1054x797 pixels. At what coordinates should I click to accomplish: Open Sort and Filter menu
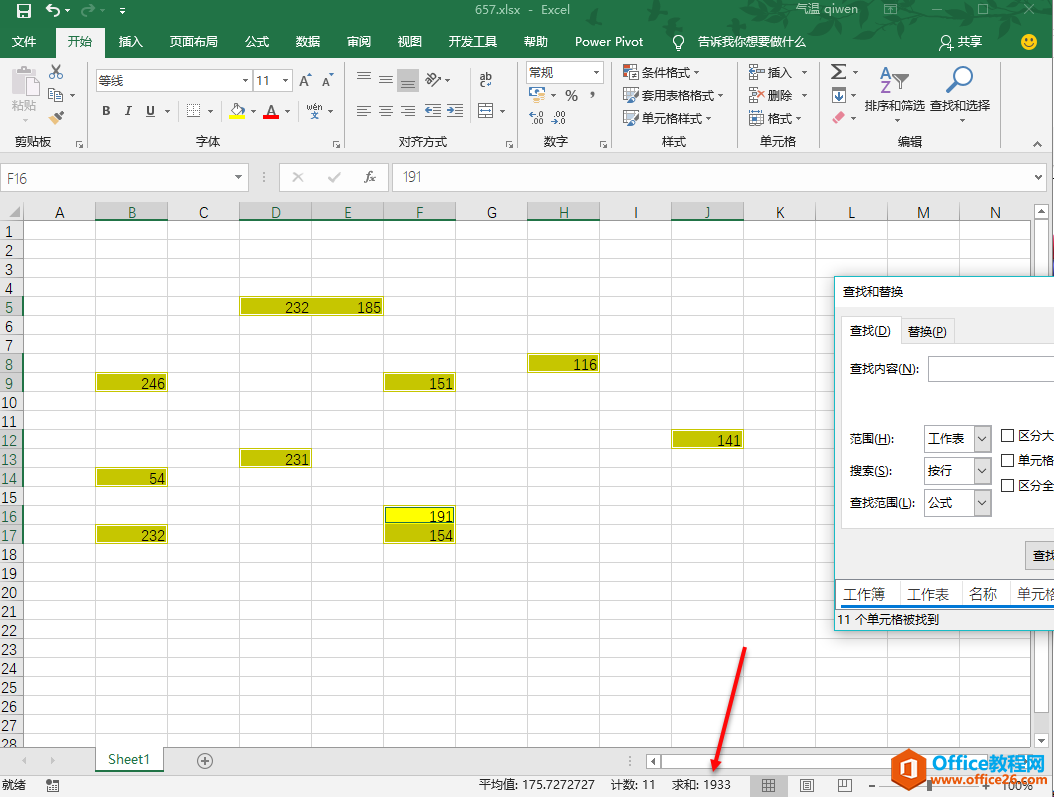[x=895, y=94]
